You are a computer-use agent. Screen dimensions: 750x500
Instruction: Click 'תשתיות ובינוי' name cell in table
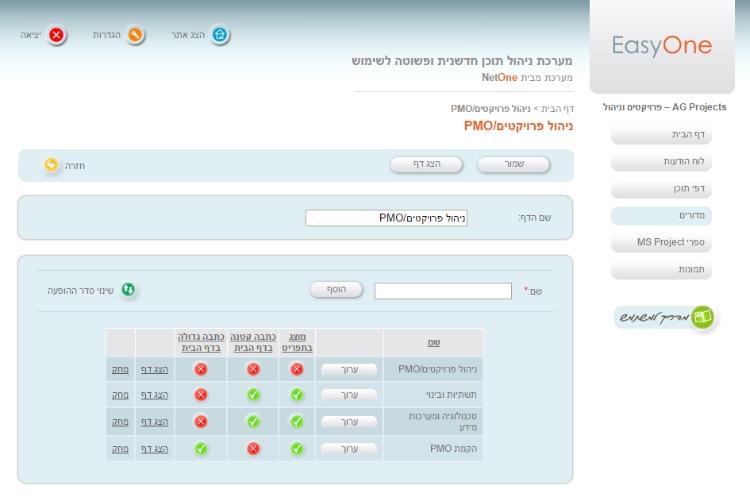pos(452,395)
